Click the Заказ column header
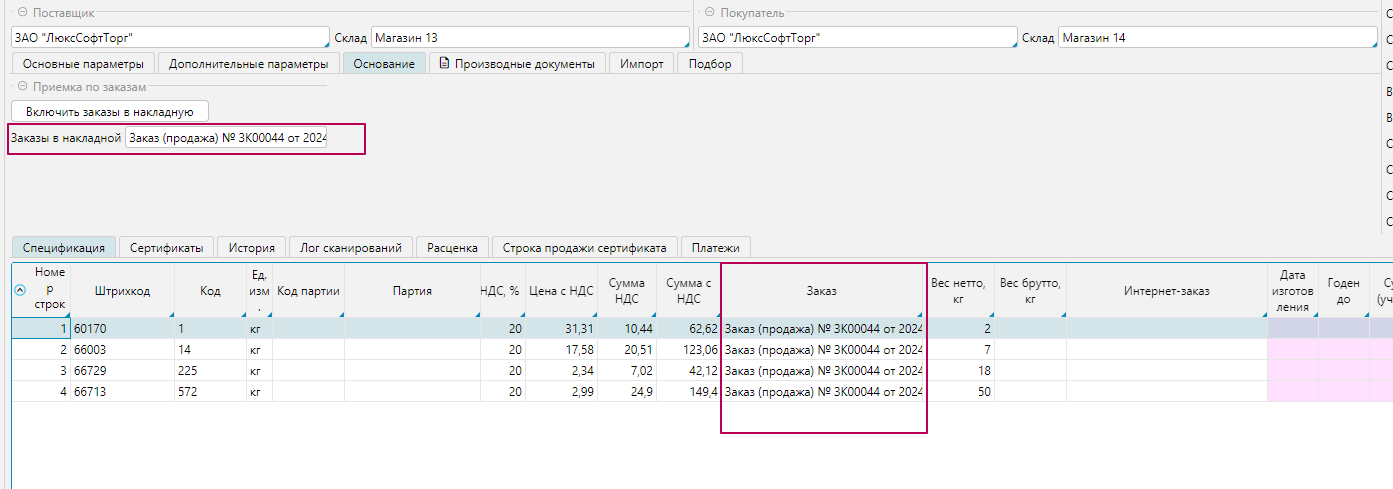 point(821,291)
